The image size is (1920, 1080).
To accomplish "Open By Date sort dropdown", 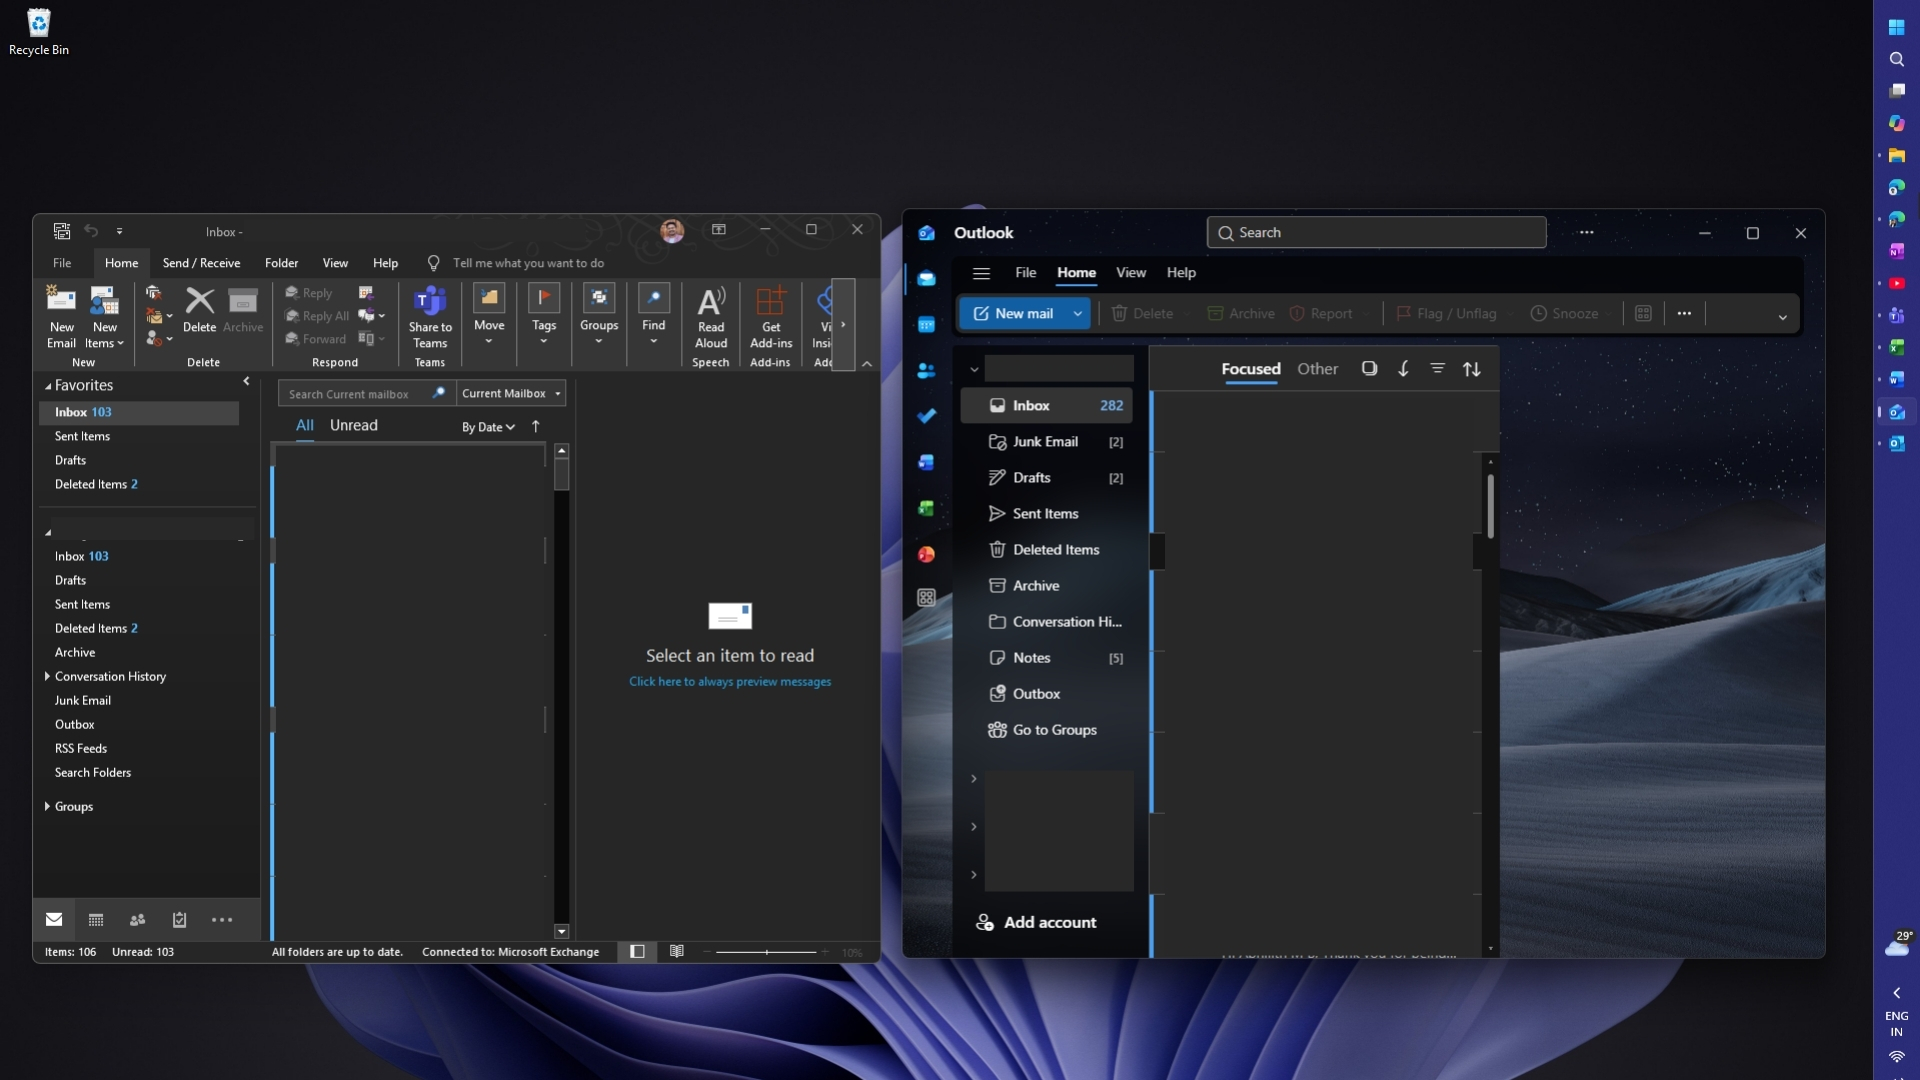I will click(x=488, y=427).
